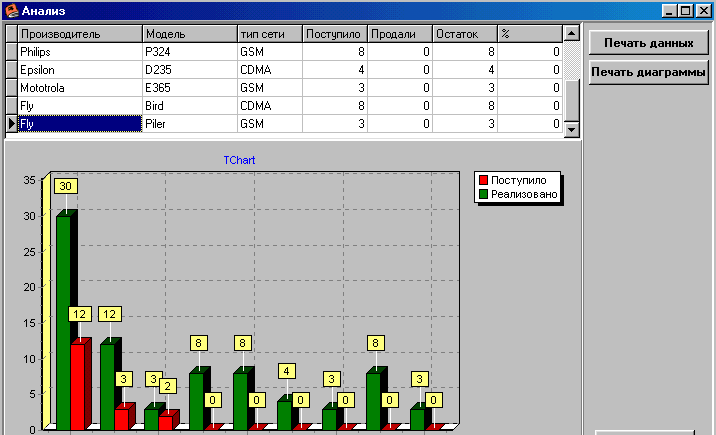The height and width of the screenshot is (435, 716).
Task: Click the P324 model cell
Action: 190,52
